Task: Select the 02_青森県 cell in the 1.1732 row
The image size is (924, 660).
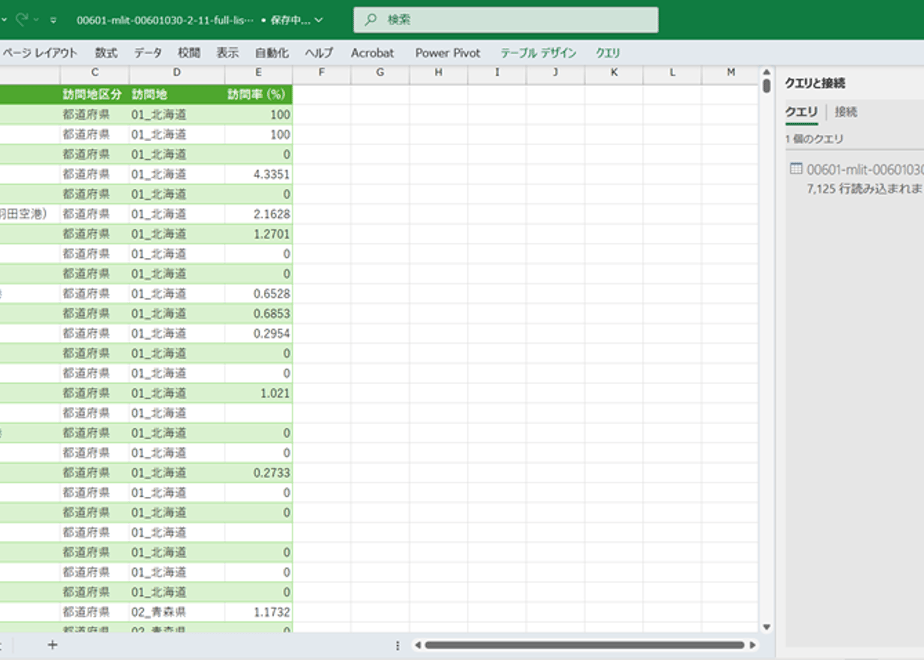Action: pyautogui.click(x=177, y=612)
